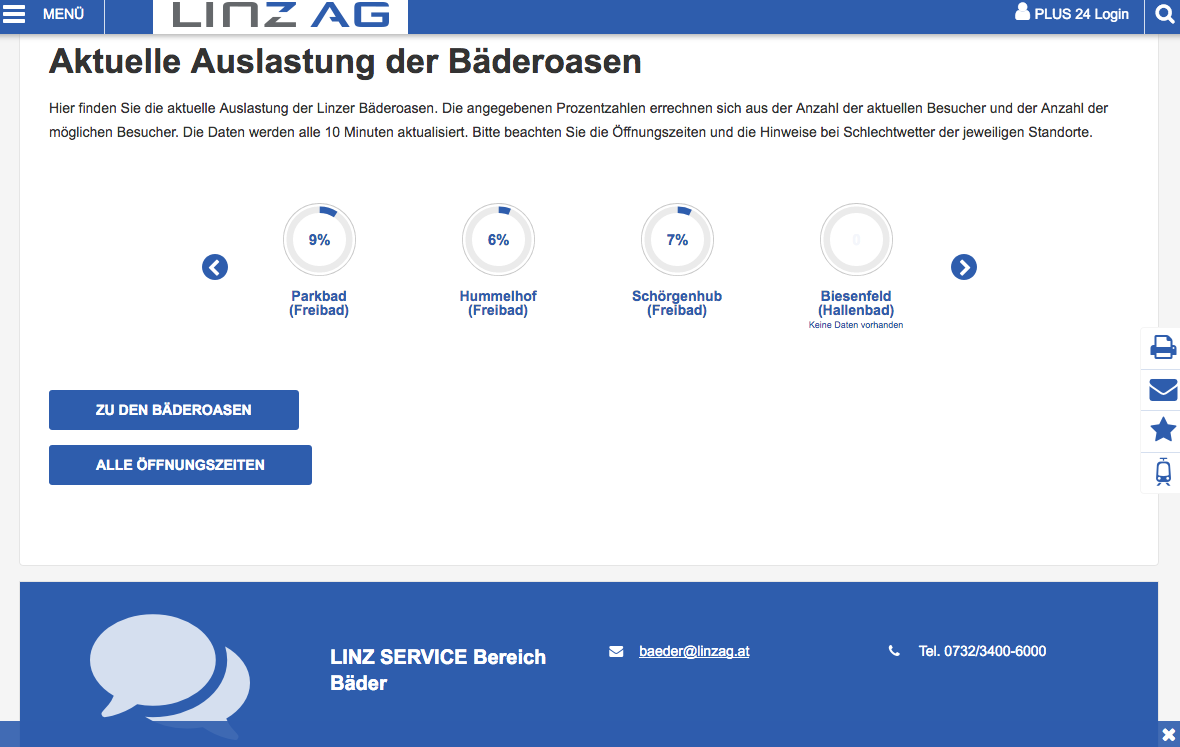Click the print page icon
Screen dimensions: 1180x747
1163,347
